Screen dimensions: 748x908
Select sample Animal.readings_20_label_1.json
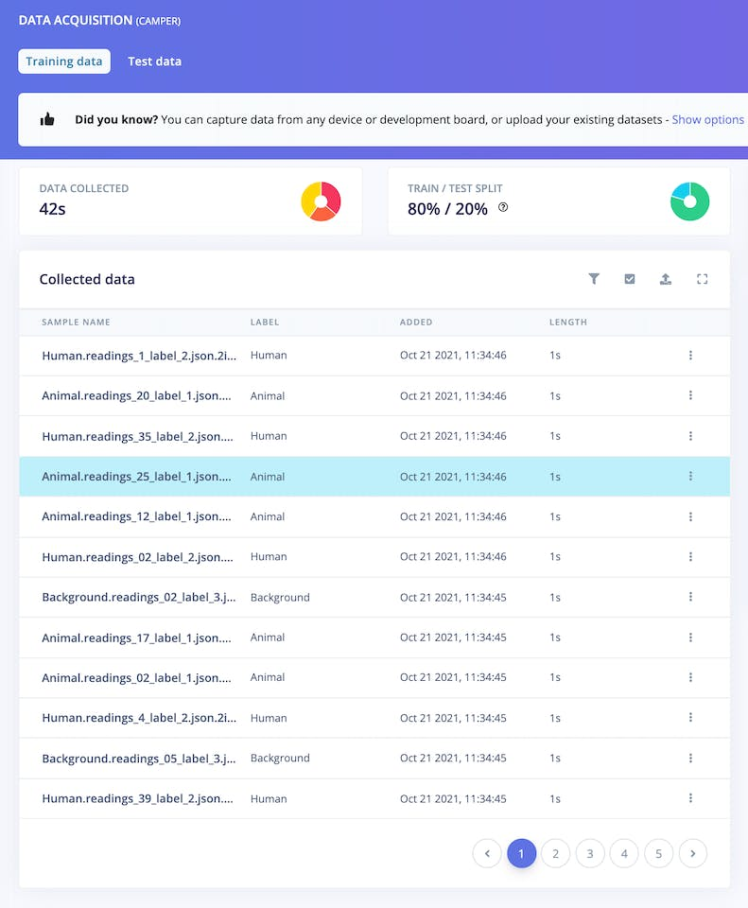pos(137,396)
